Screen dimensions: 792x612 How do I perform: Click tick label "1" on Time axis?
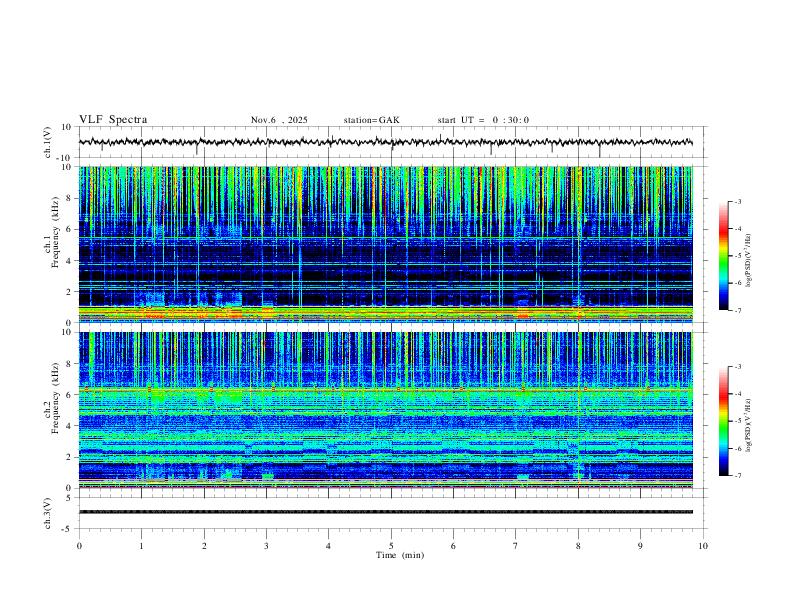click(x=141, y=546)
